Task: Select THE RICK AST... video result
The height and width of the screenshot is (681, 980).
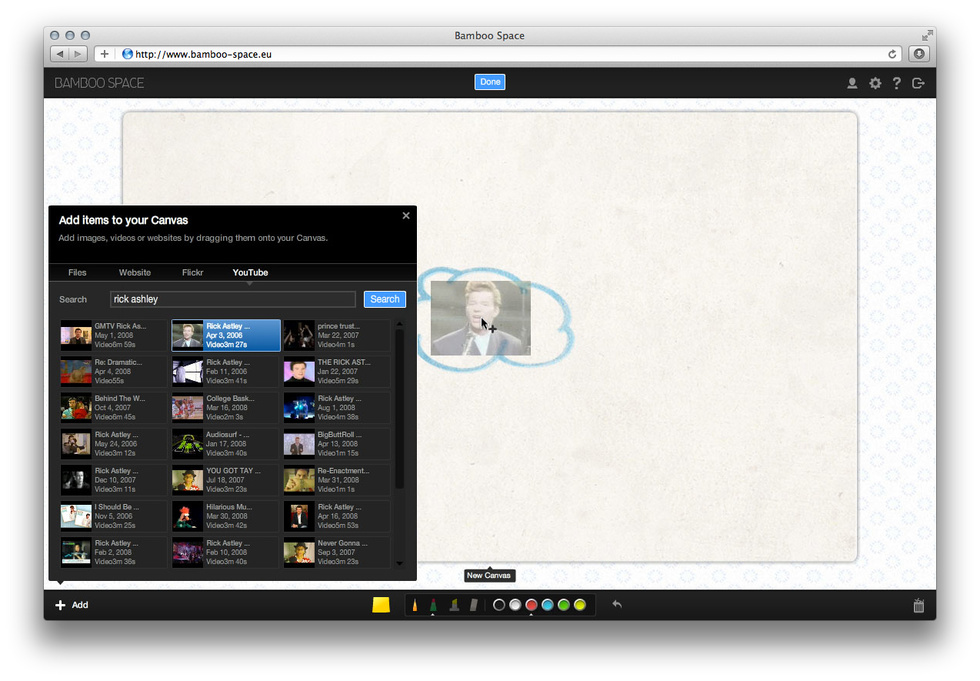Action: coord(337,372)
